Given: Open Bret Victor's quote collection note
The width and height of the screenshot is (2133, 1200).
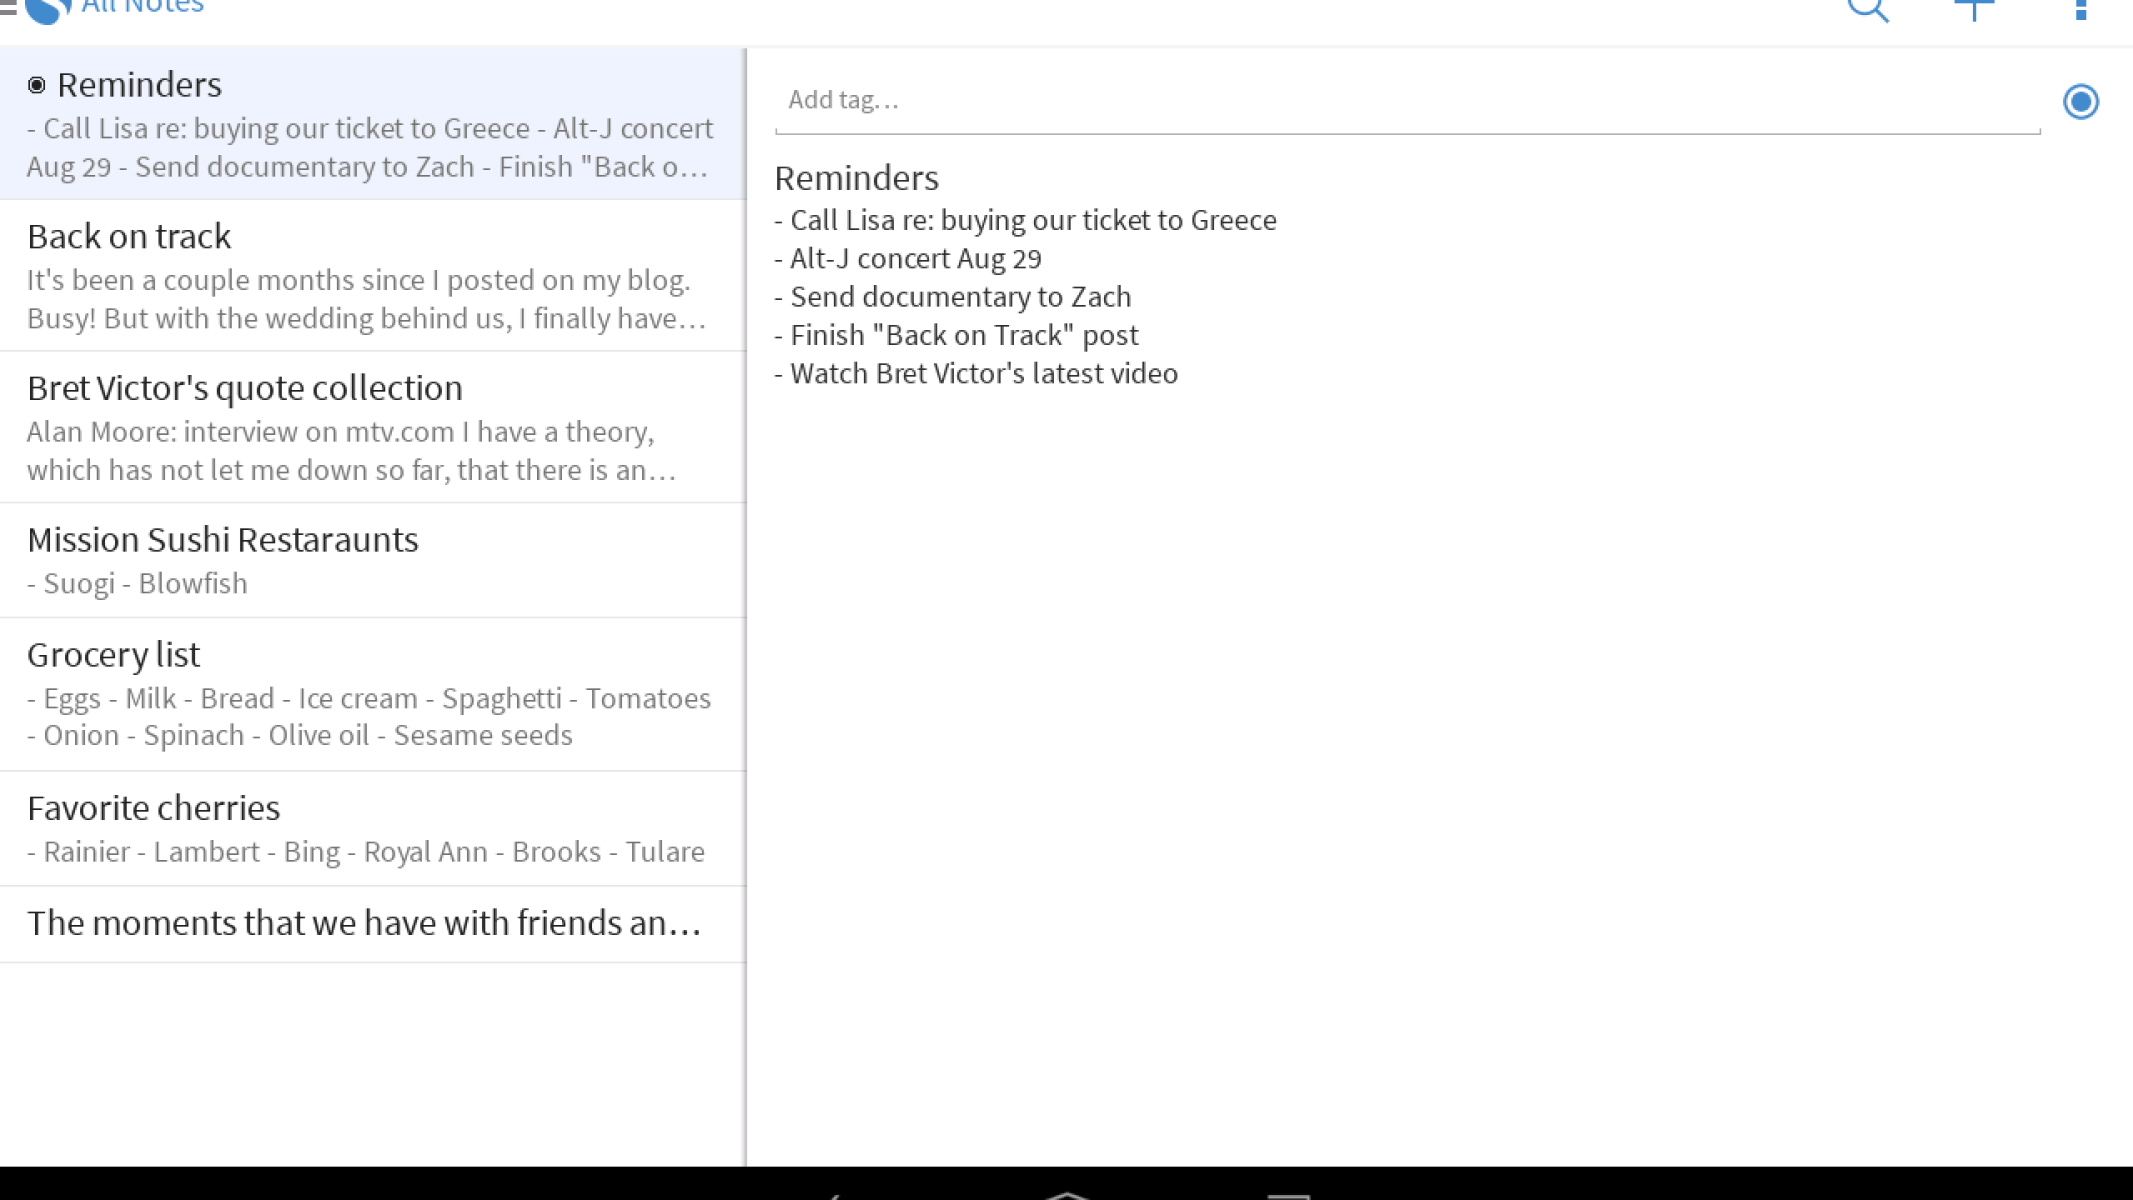Looking at the screenshot, I should click(372, 427).
